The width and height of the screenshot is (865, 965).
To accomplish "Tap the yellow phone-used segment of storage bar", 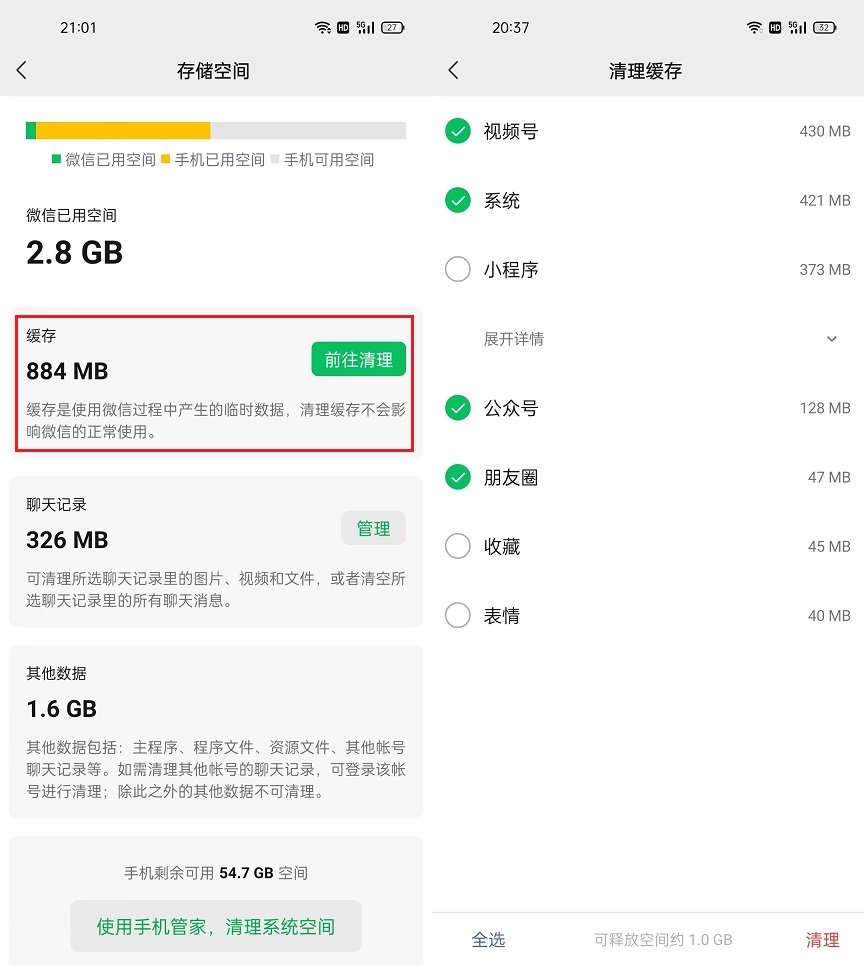I will [x=123, y=130].
